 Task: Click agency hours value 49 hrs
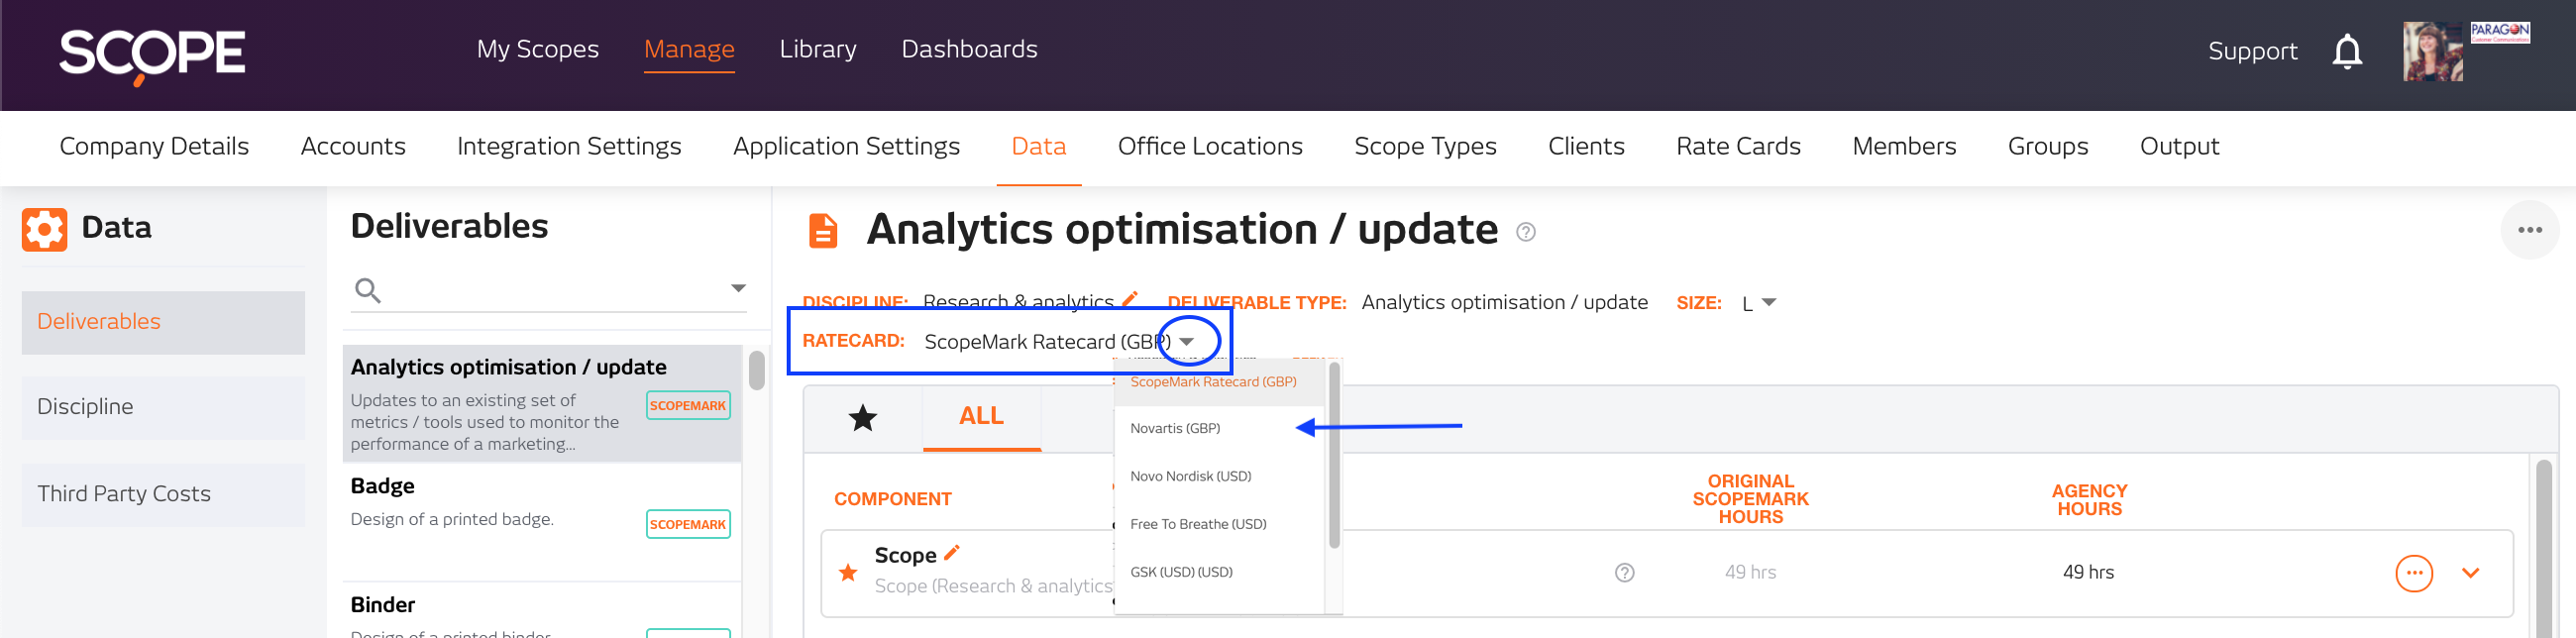coord(2088,573)
